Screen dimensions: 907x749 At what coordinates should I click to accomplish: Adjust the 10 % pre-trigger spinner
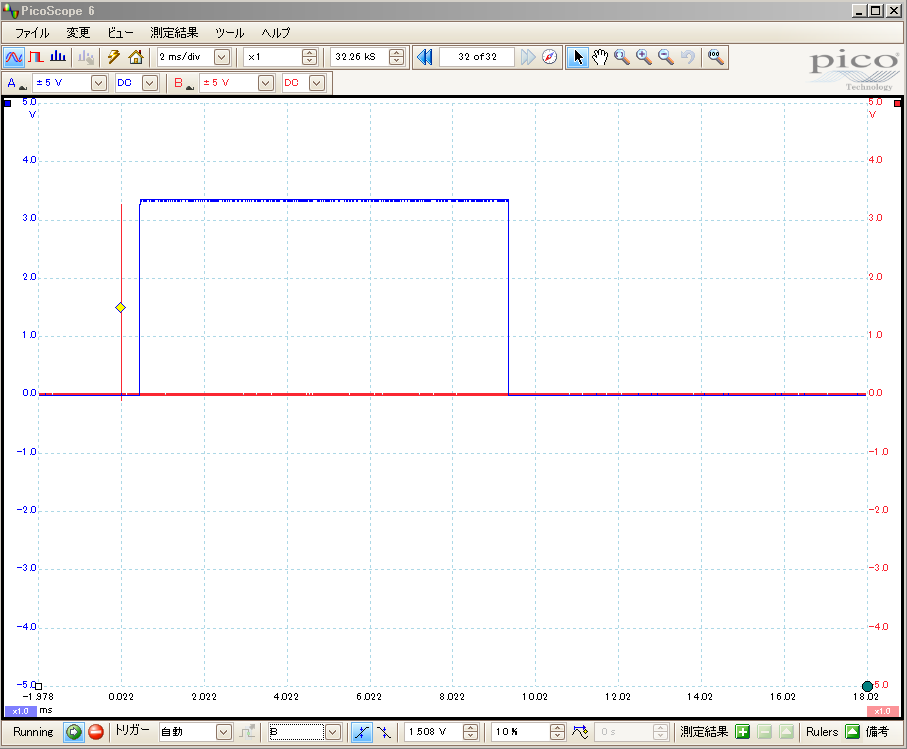557,732
